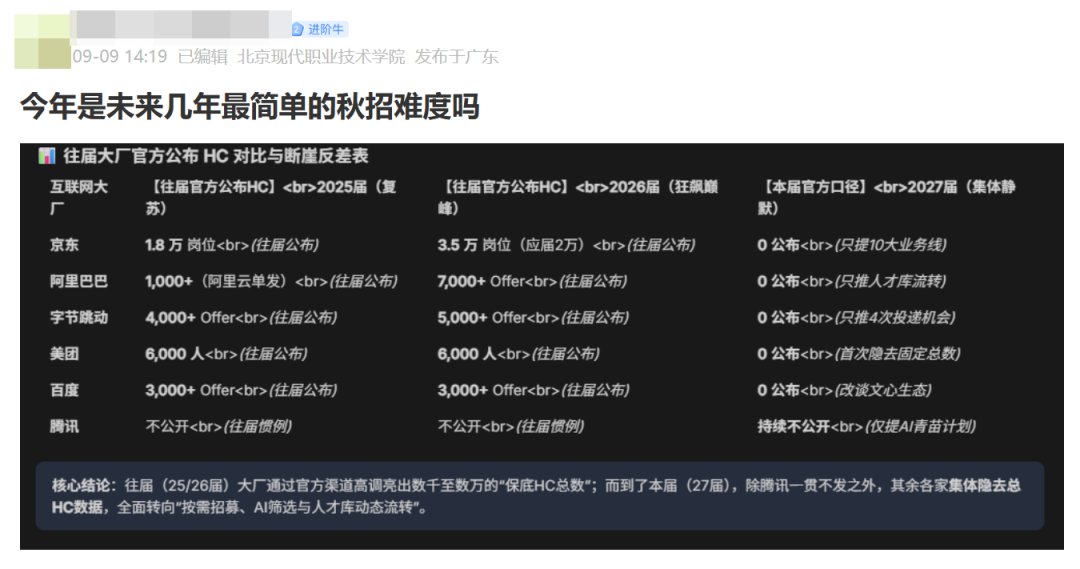The image size is (1080, 569).
Task: Click the 1.8 万 岗位 cell
Action: (231, 245)
